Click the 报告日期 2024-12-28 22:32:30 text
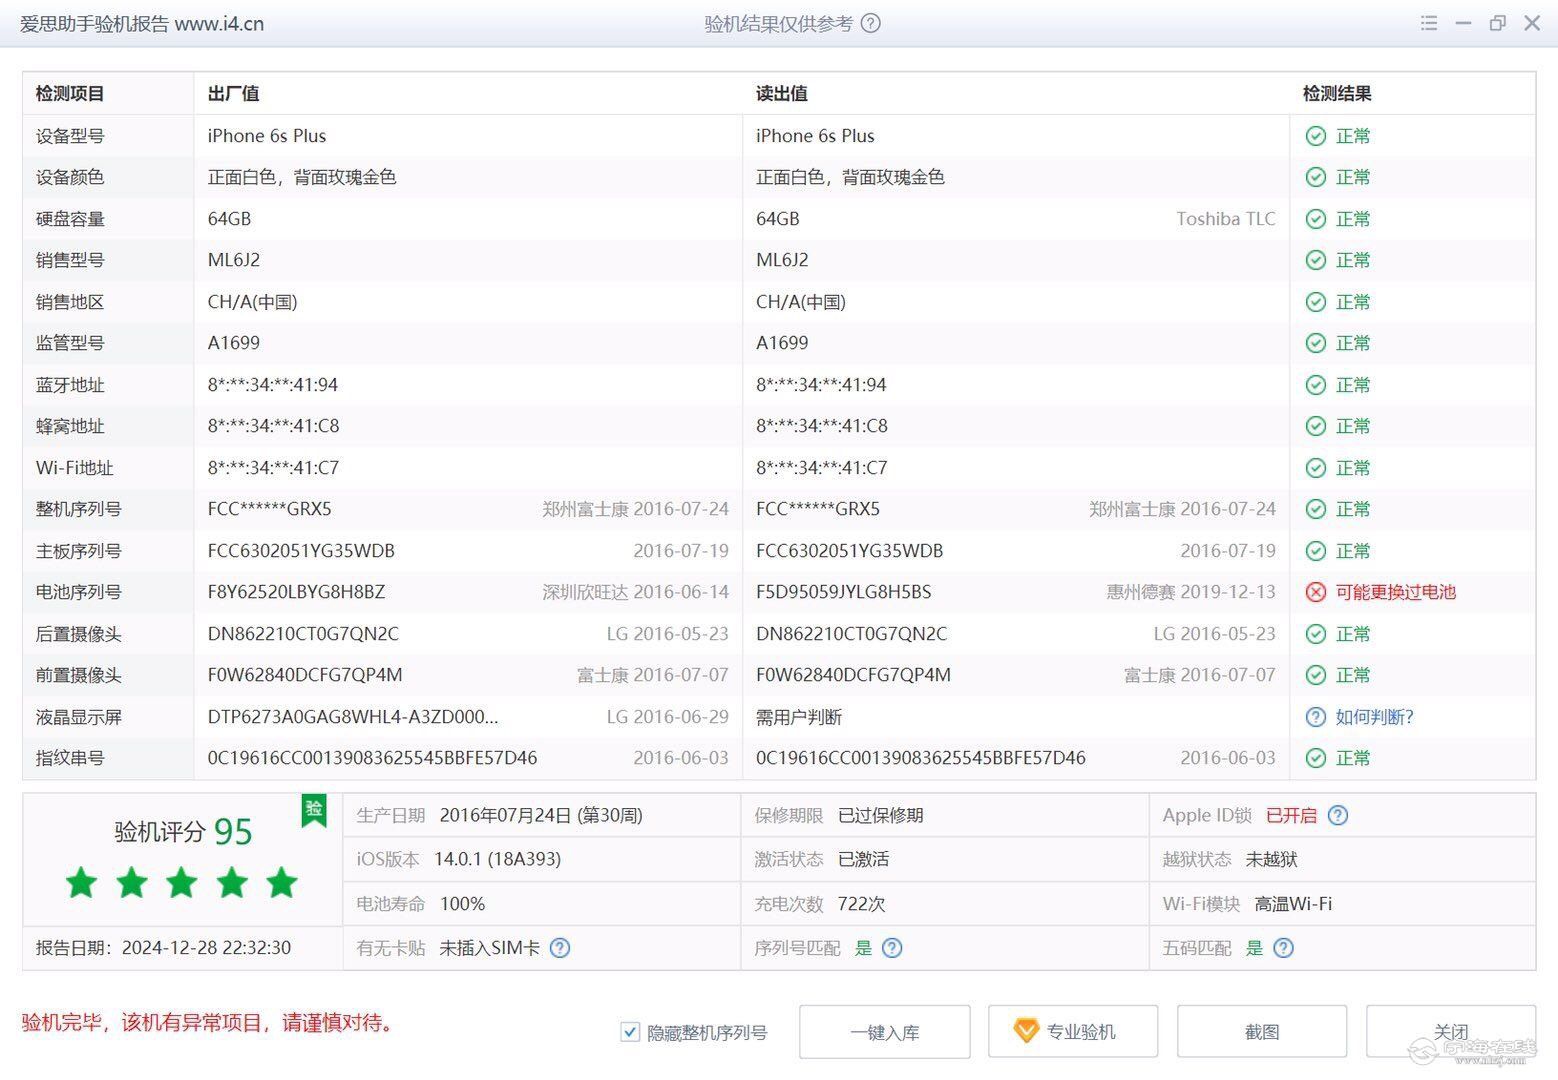The width and height of the screenshot is (1558, 1080). click(164, 948)
